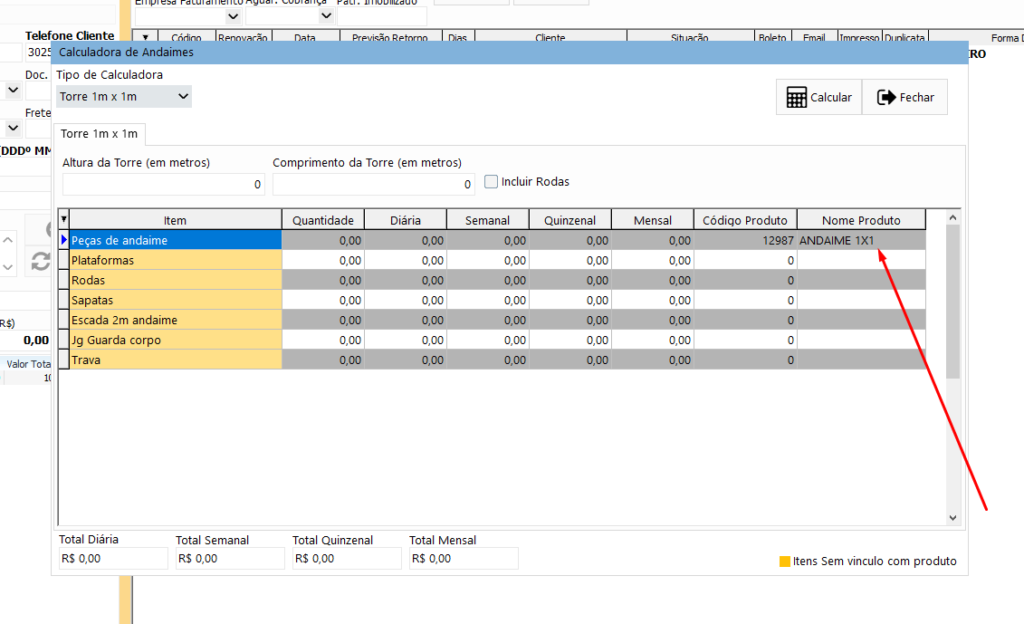This screenshot has height=624, width=1024.
Task: Close the calculator with the Fechar button
Action: pos(905,97)
